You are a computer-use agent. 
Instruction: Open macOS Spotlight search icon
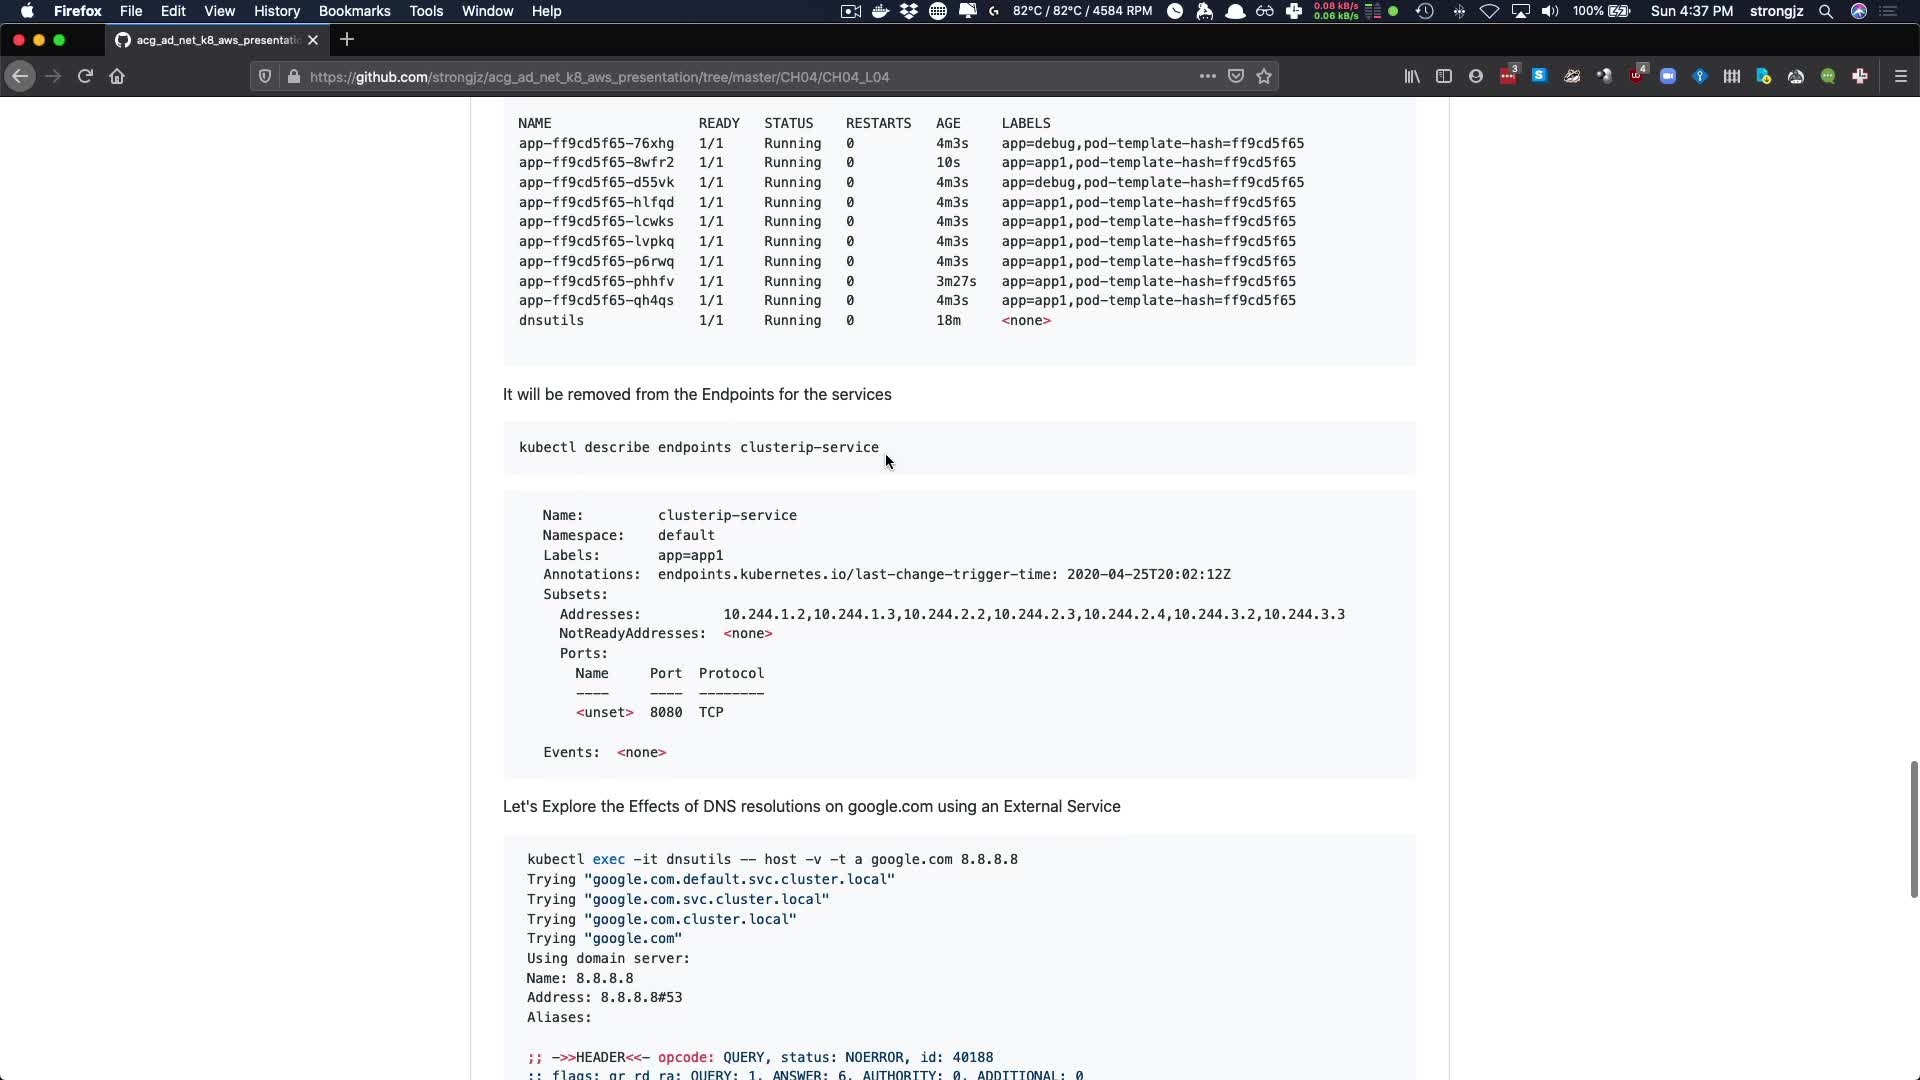1825,11
